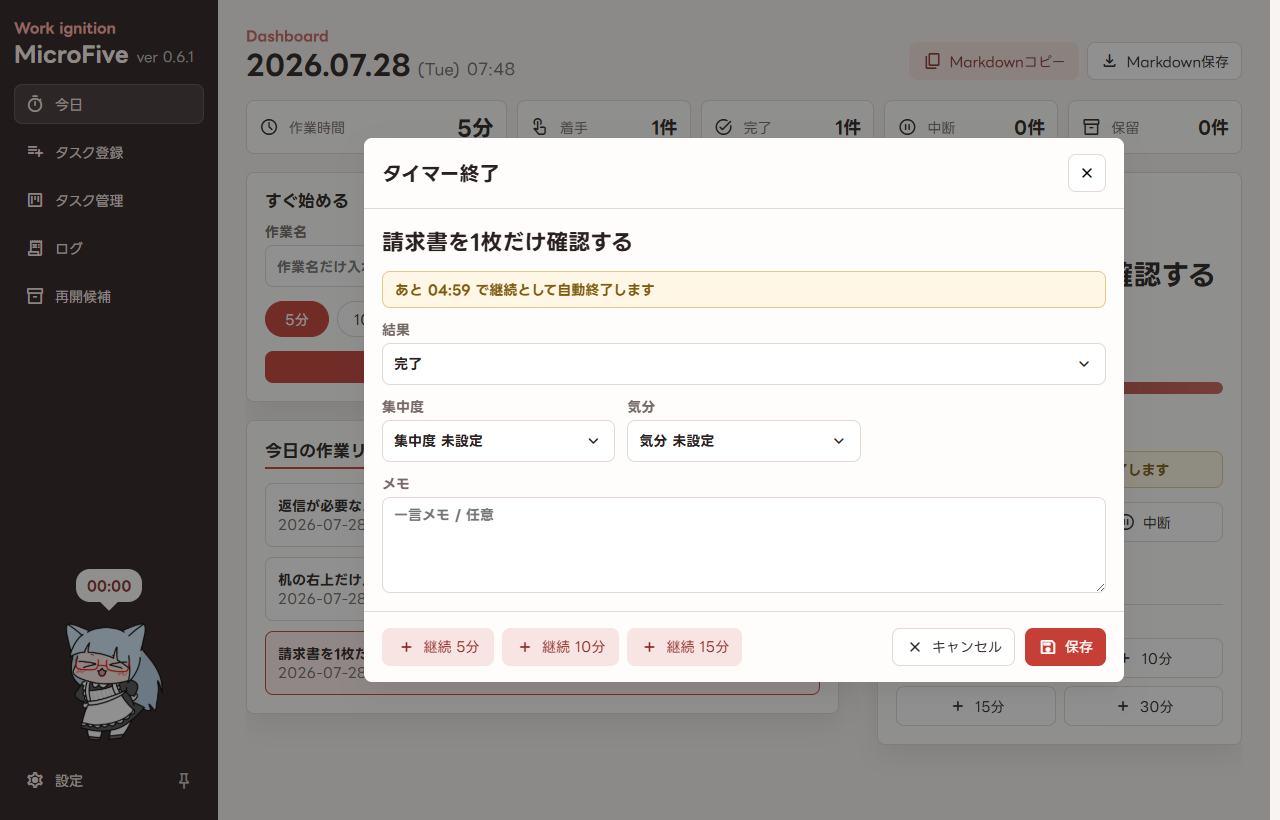Click the floppy icon on 保存 button
This screenshot has height=820, width=1280.
(1048, 647)
